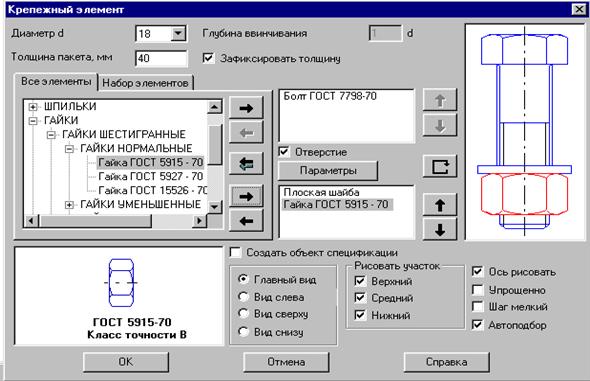Click the upper right-arrow add button

coord(246,108)
